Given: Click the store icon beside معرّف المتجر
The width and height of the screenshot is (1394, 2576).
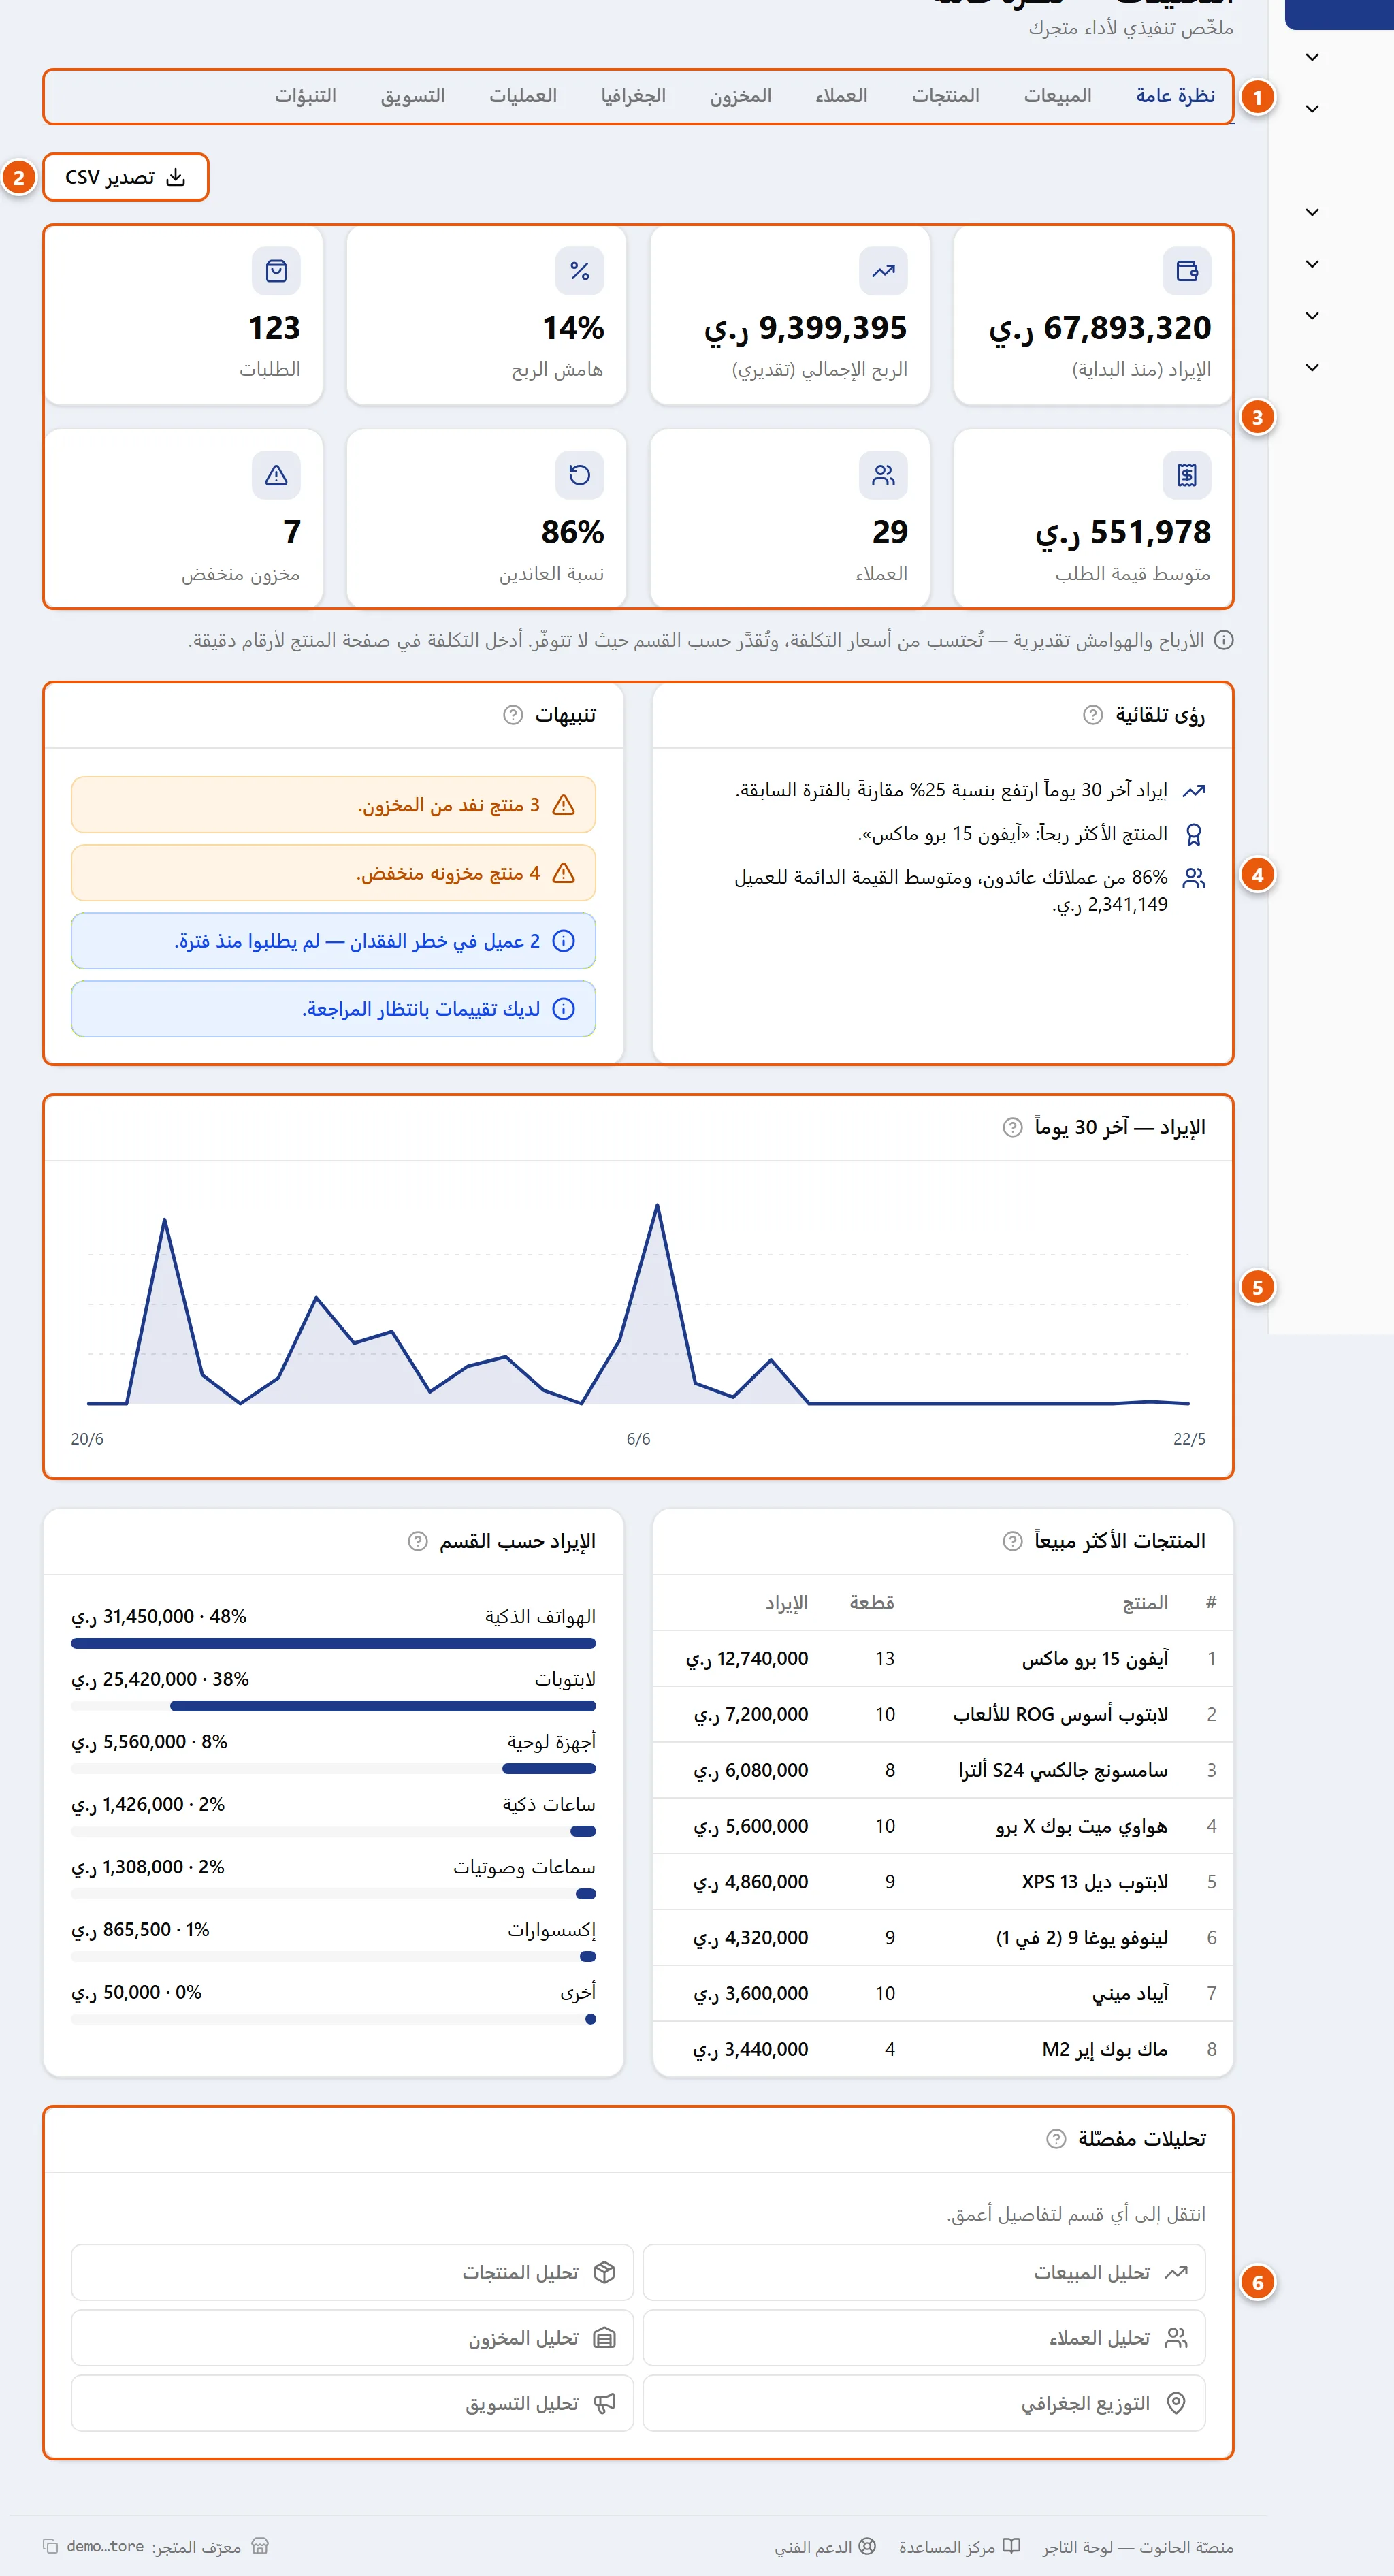Looking at the screenshot, I should pyautogui.click(x=260, y=2546).
